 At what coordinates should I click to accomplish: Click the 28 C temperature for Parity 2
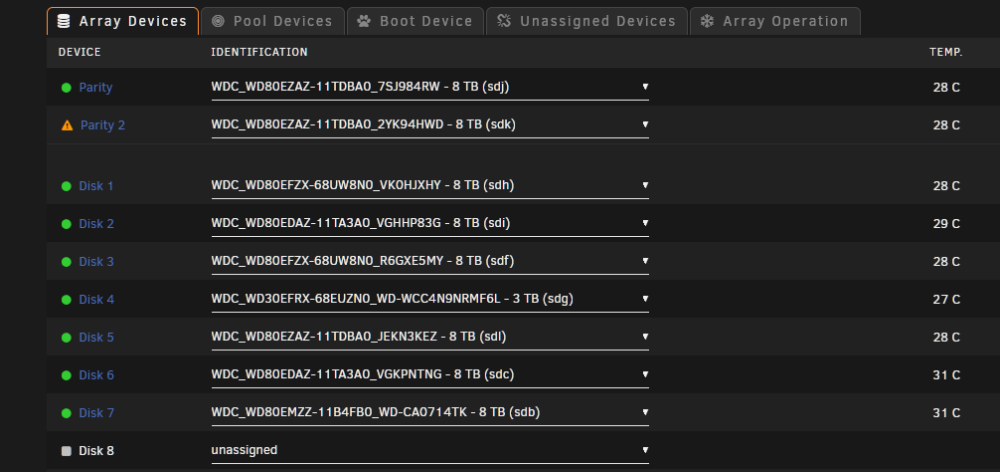(x=946, y=125)
